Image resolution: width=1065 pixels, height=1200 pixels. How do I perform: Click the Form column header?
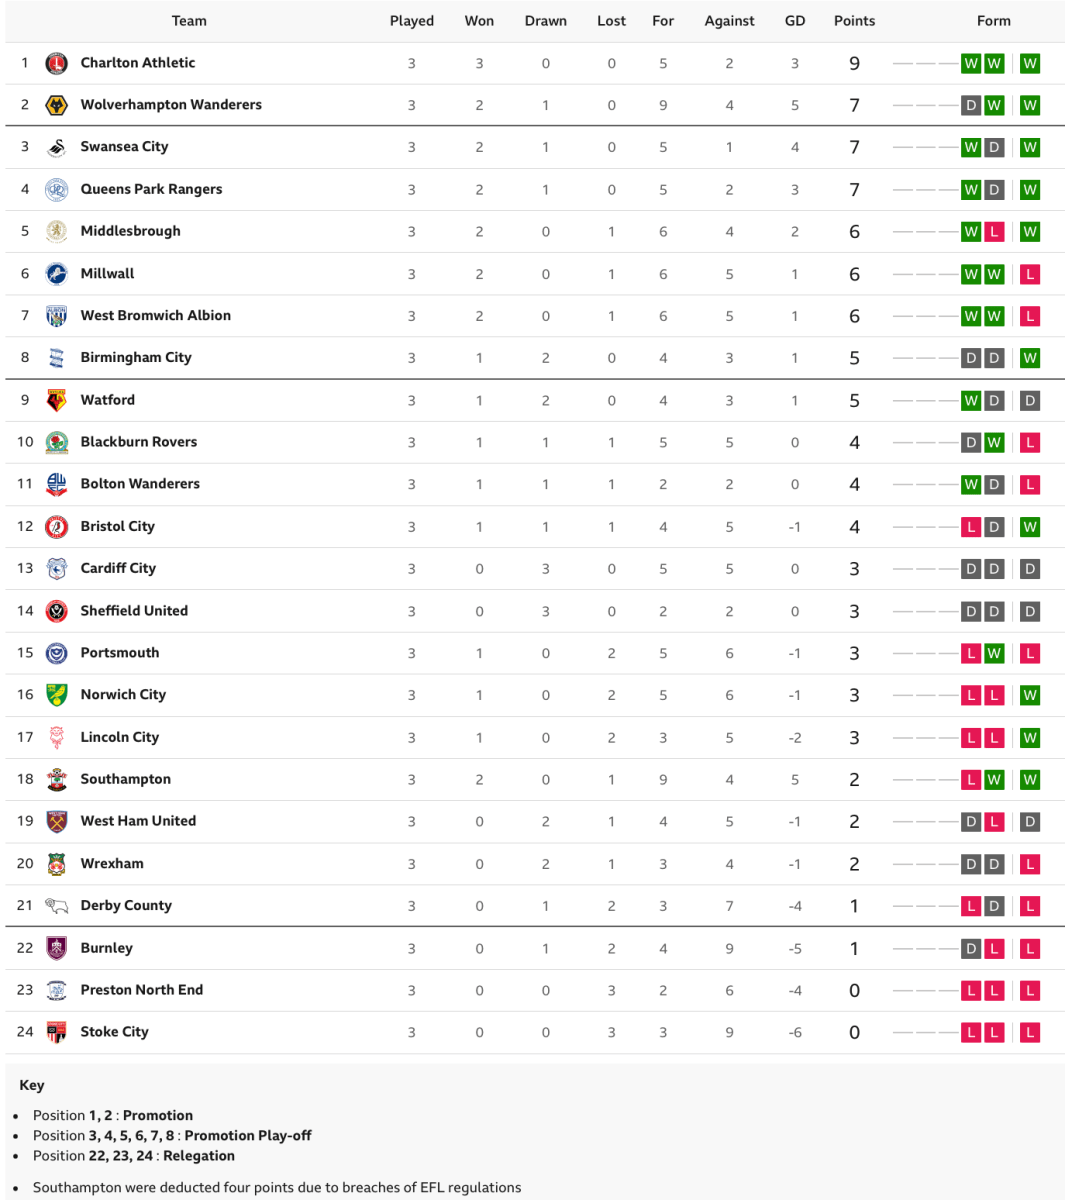[x=994, y=21]
